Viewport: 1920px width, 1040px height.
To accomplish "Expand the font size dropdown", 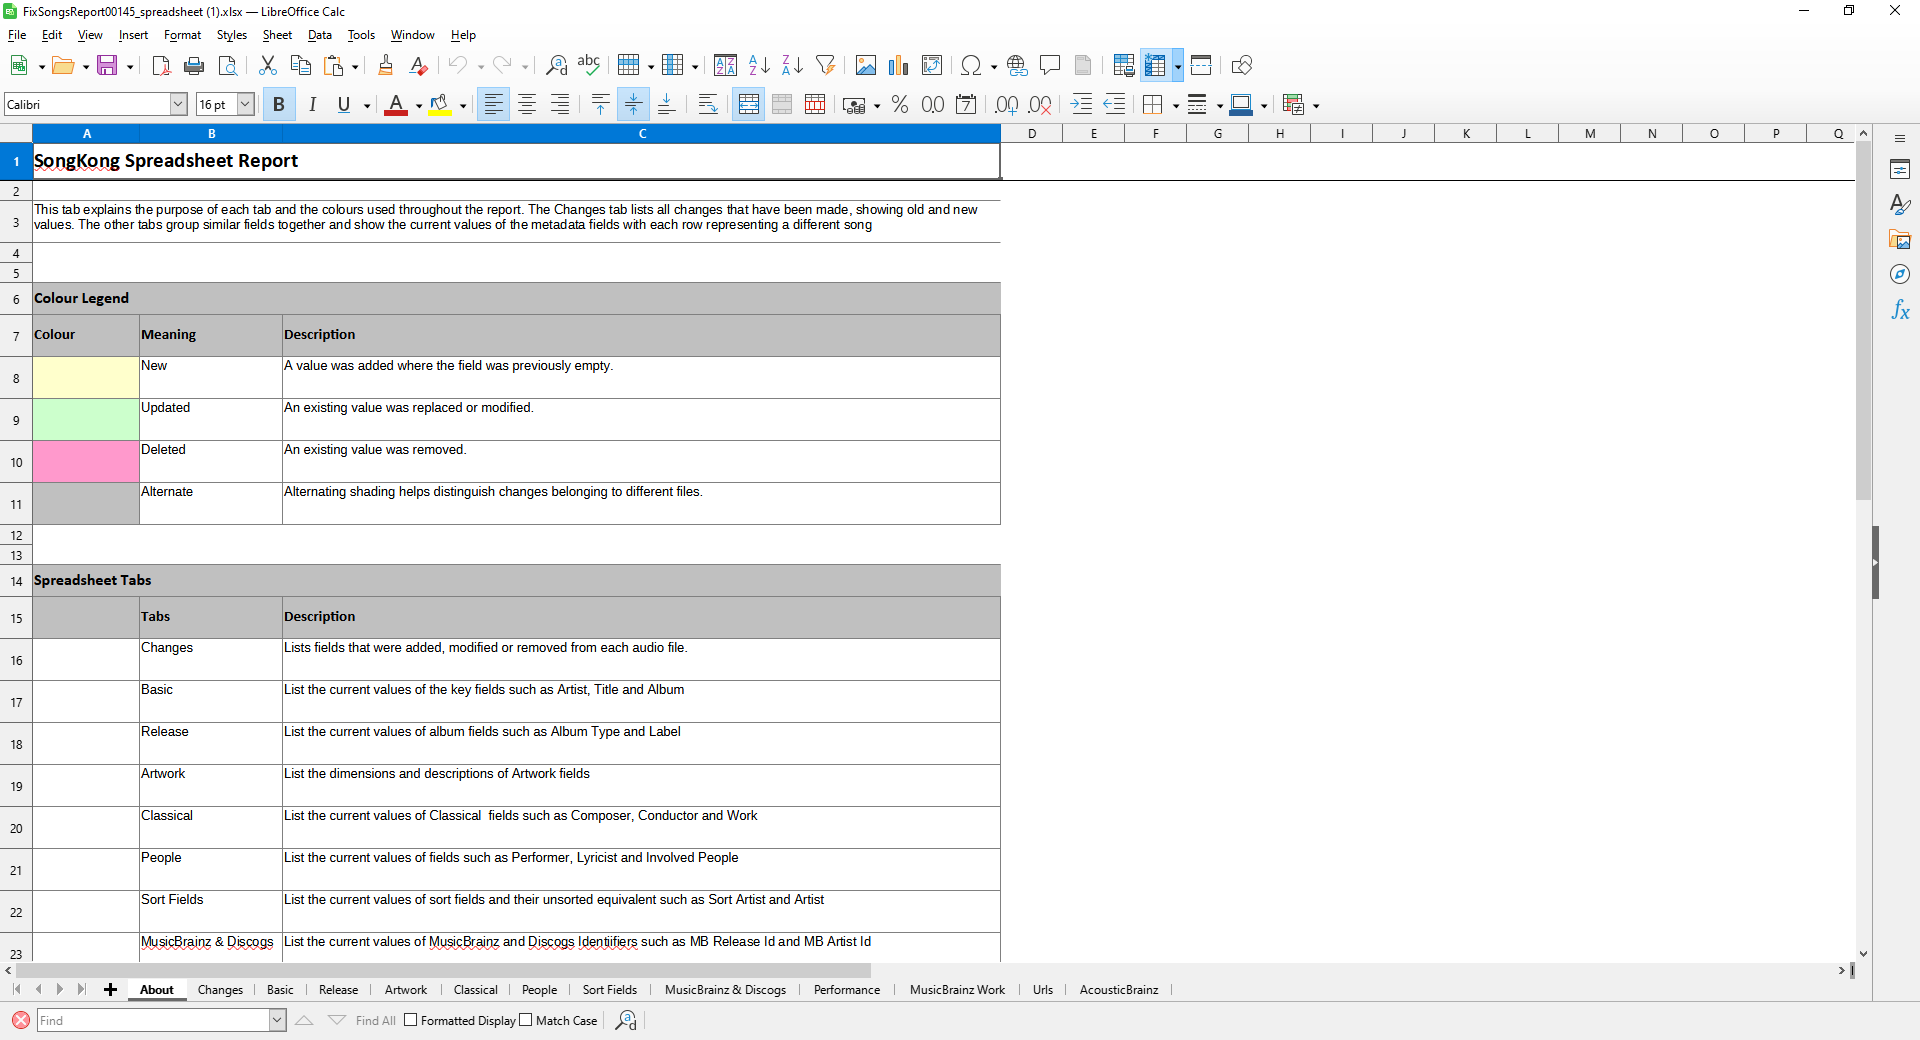I will (245, 104).
